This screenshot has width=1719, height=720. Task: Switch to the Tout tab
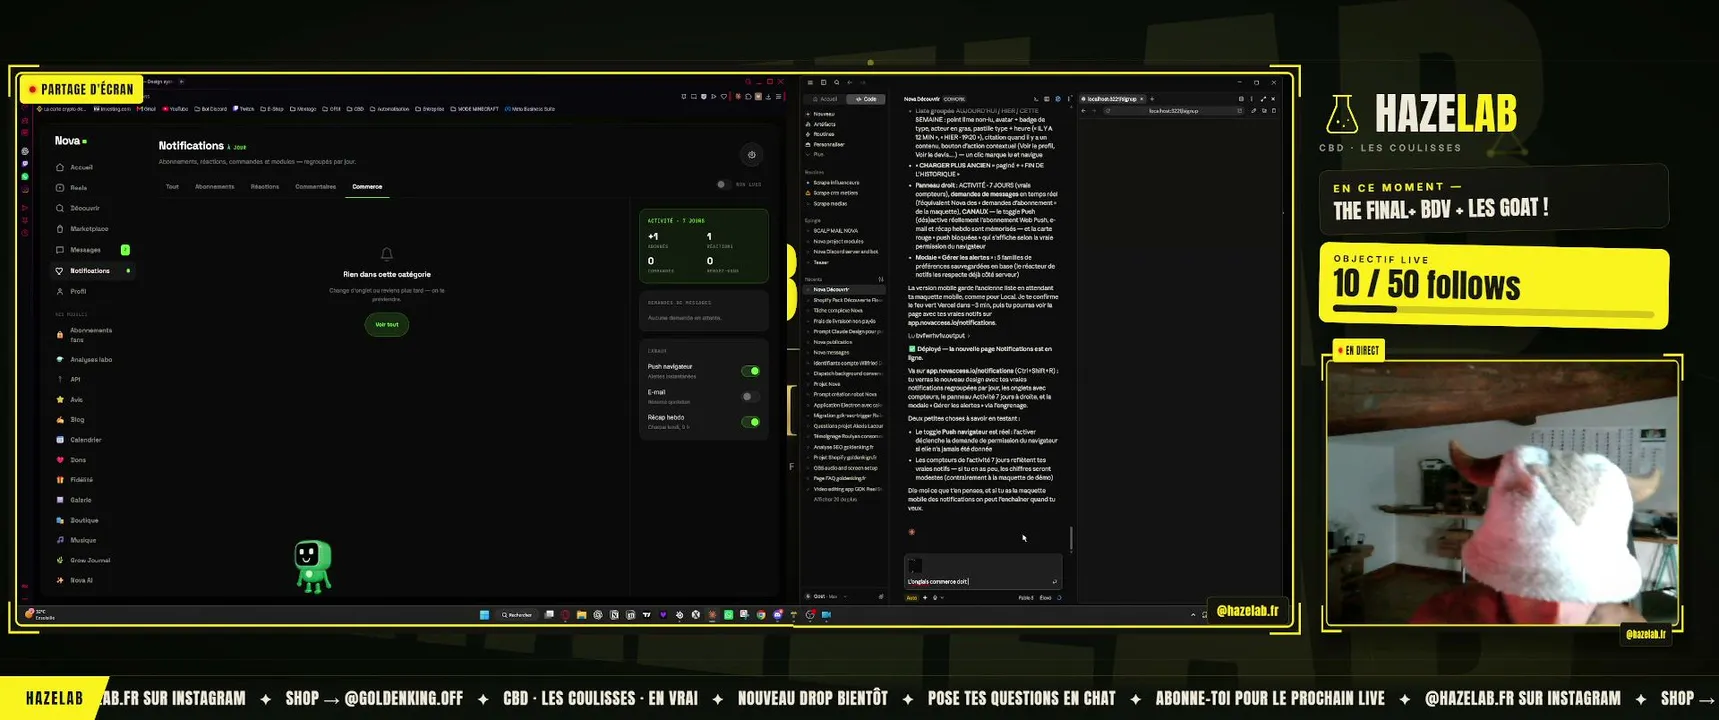click(172, 187)
